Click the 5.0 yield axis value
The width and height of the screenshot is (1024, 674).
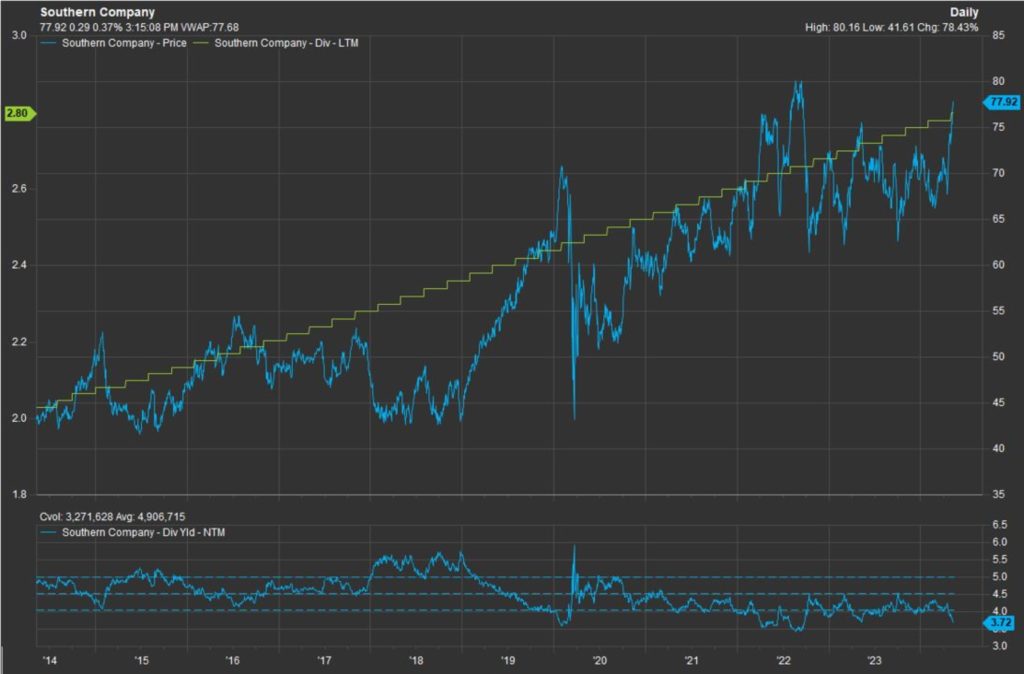tap(1000, 577)
